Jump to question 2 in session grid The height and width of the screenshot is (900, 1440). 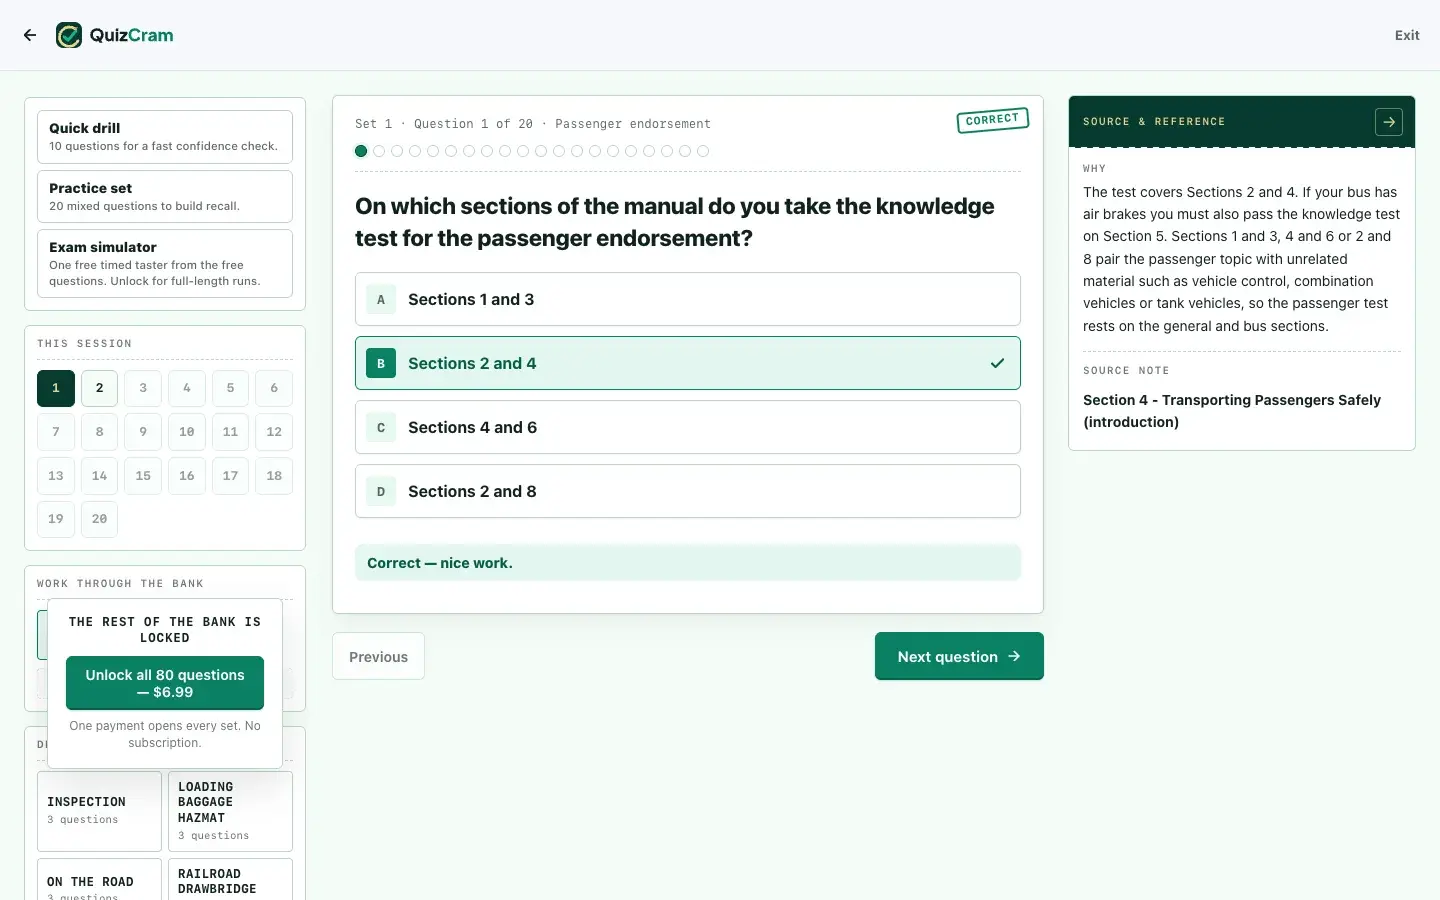pos(99,388)
